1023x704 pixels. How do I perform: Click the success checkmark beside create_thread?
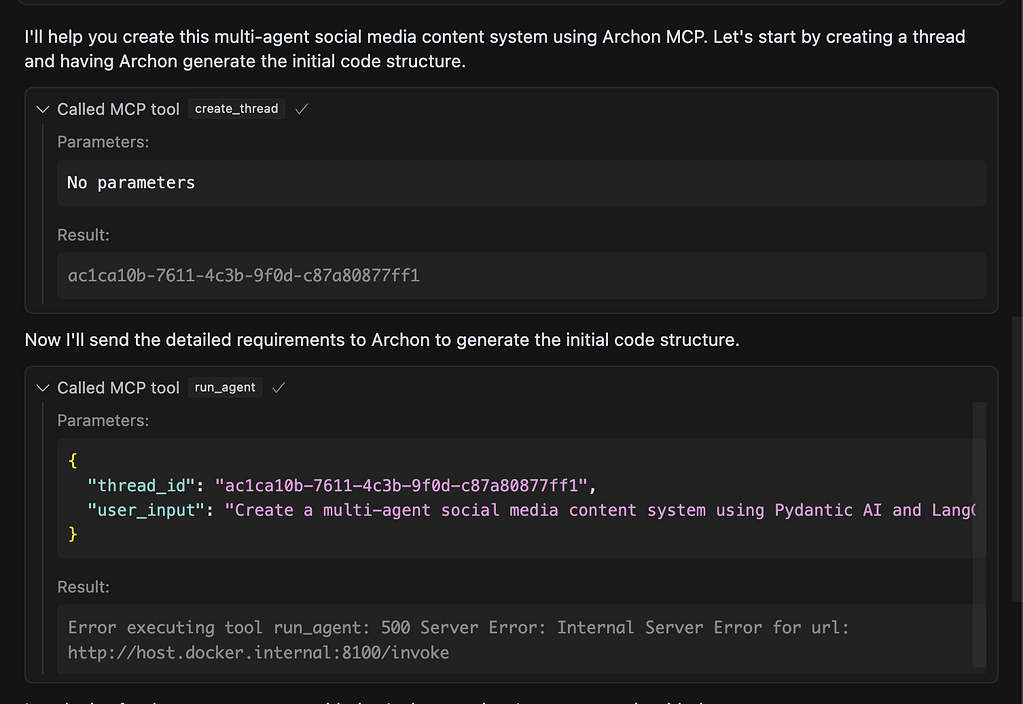click(x=301, y=109)
